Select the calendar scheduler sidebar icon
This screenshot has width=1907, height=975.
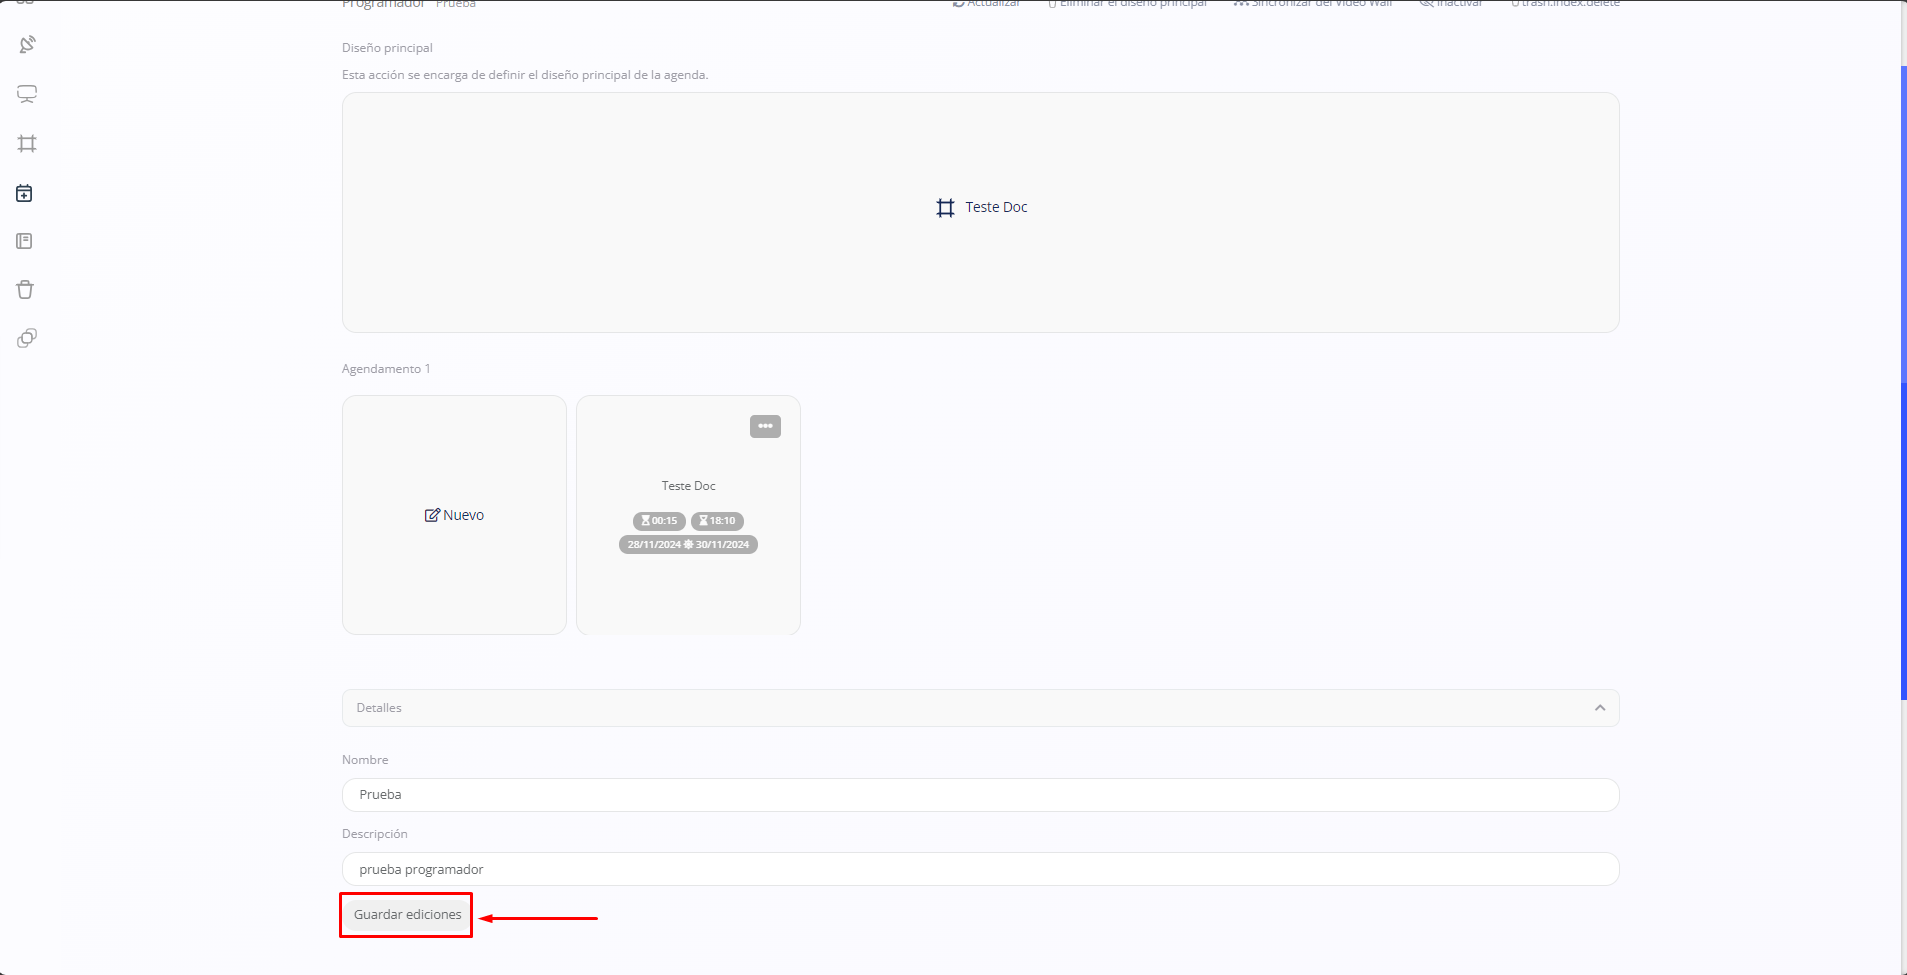coord(25,193)
